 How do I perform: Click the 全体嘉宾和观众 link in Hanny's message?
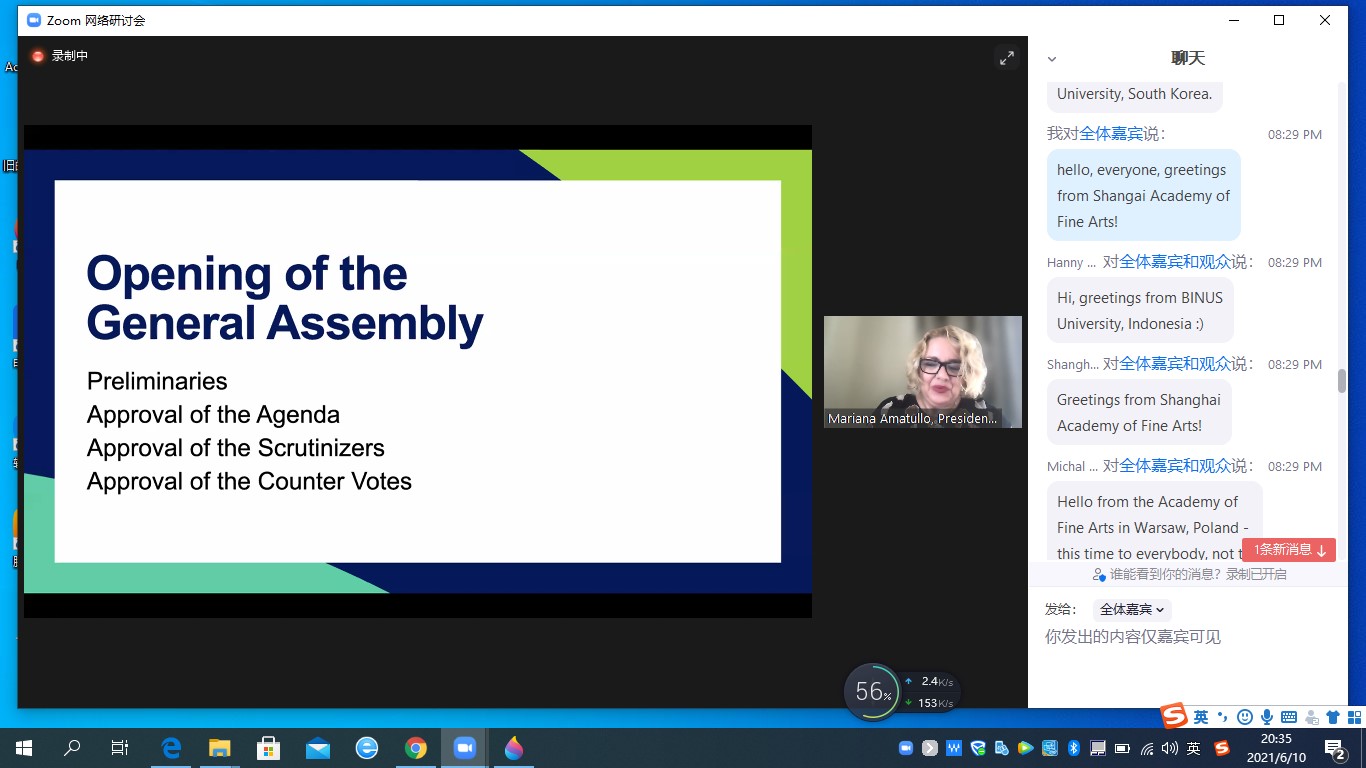[1175, 262]
